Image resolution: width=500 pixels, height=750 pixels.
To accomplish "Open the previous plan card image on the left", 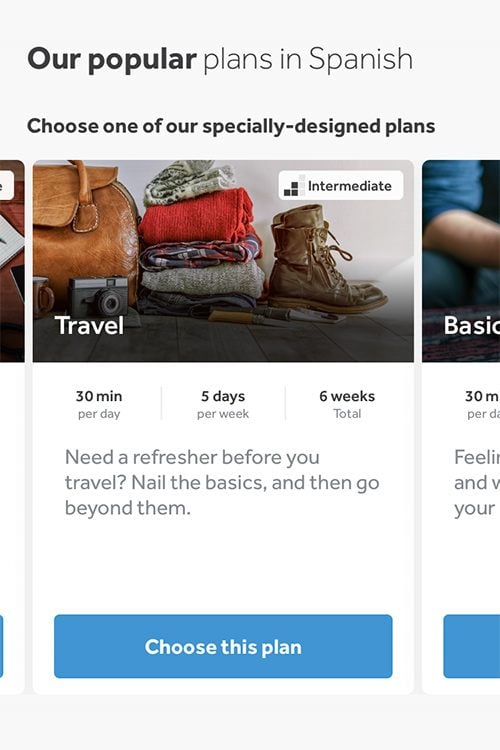I will pos(12,261).
